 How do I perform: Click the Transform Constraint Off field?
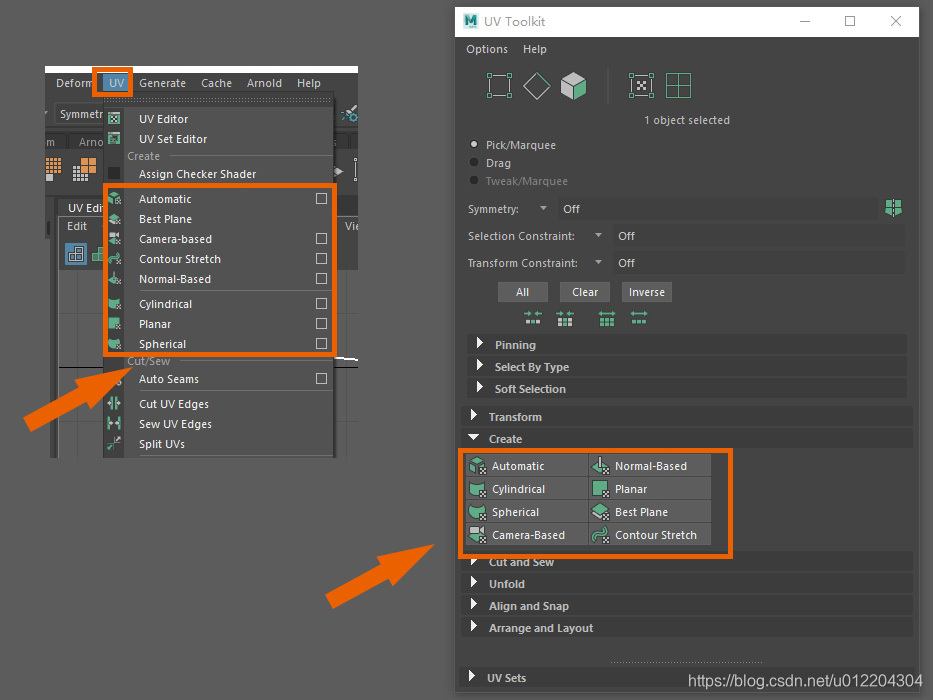(758, 262)
